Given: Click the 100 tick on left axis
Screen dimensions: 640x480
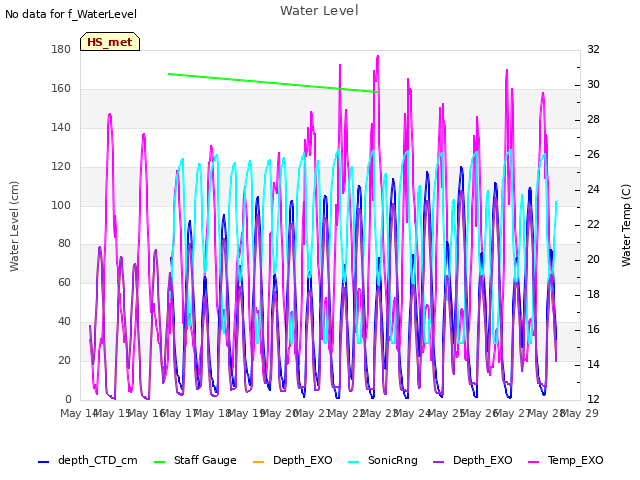Looking at the screenshot, I should (x=61, y=205).
